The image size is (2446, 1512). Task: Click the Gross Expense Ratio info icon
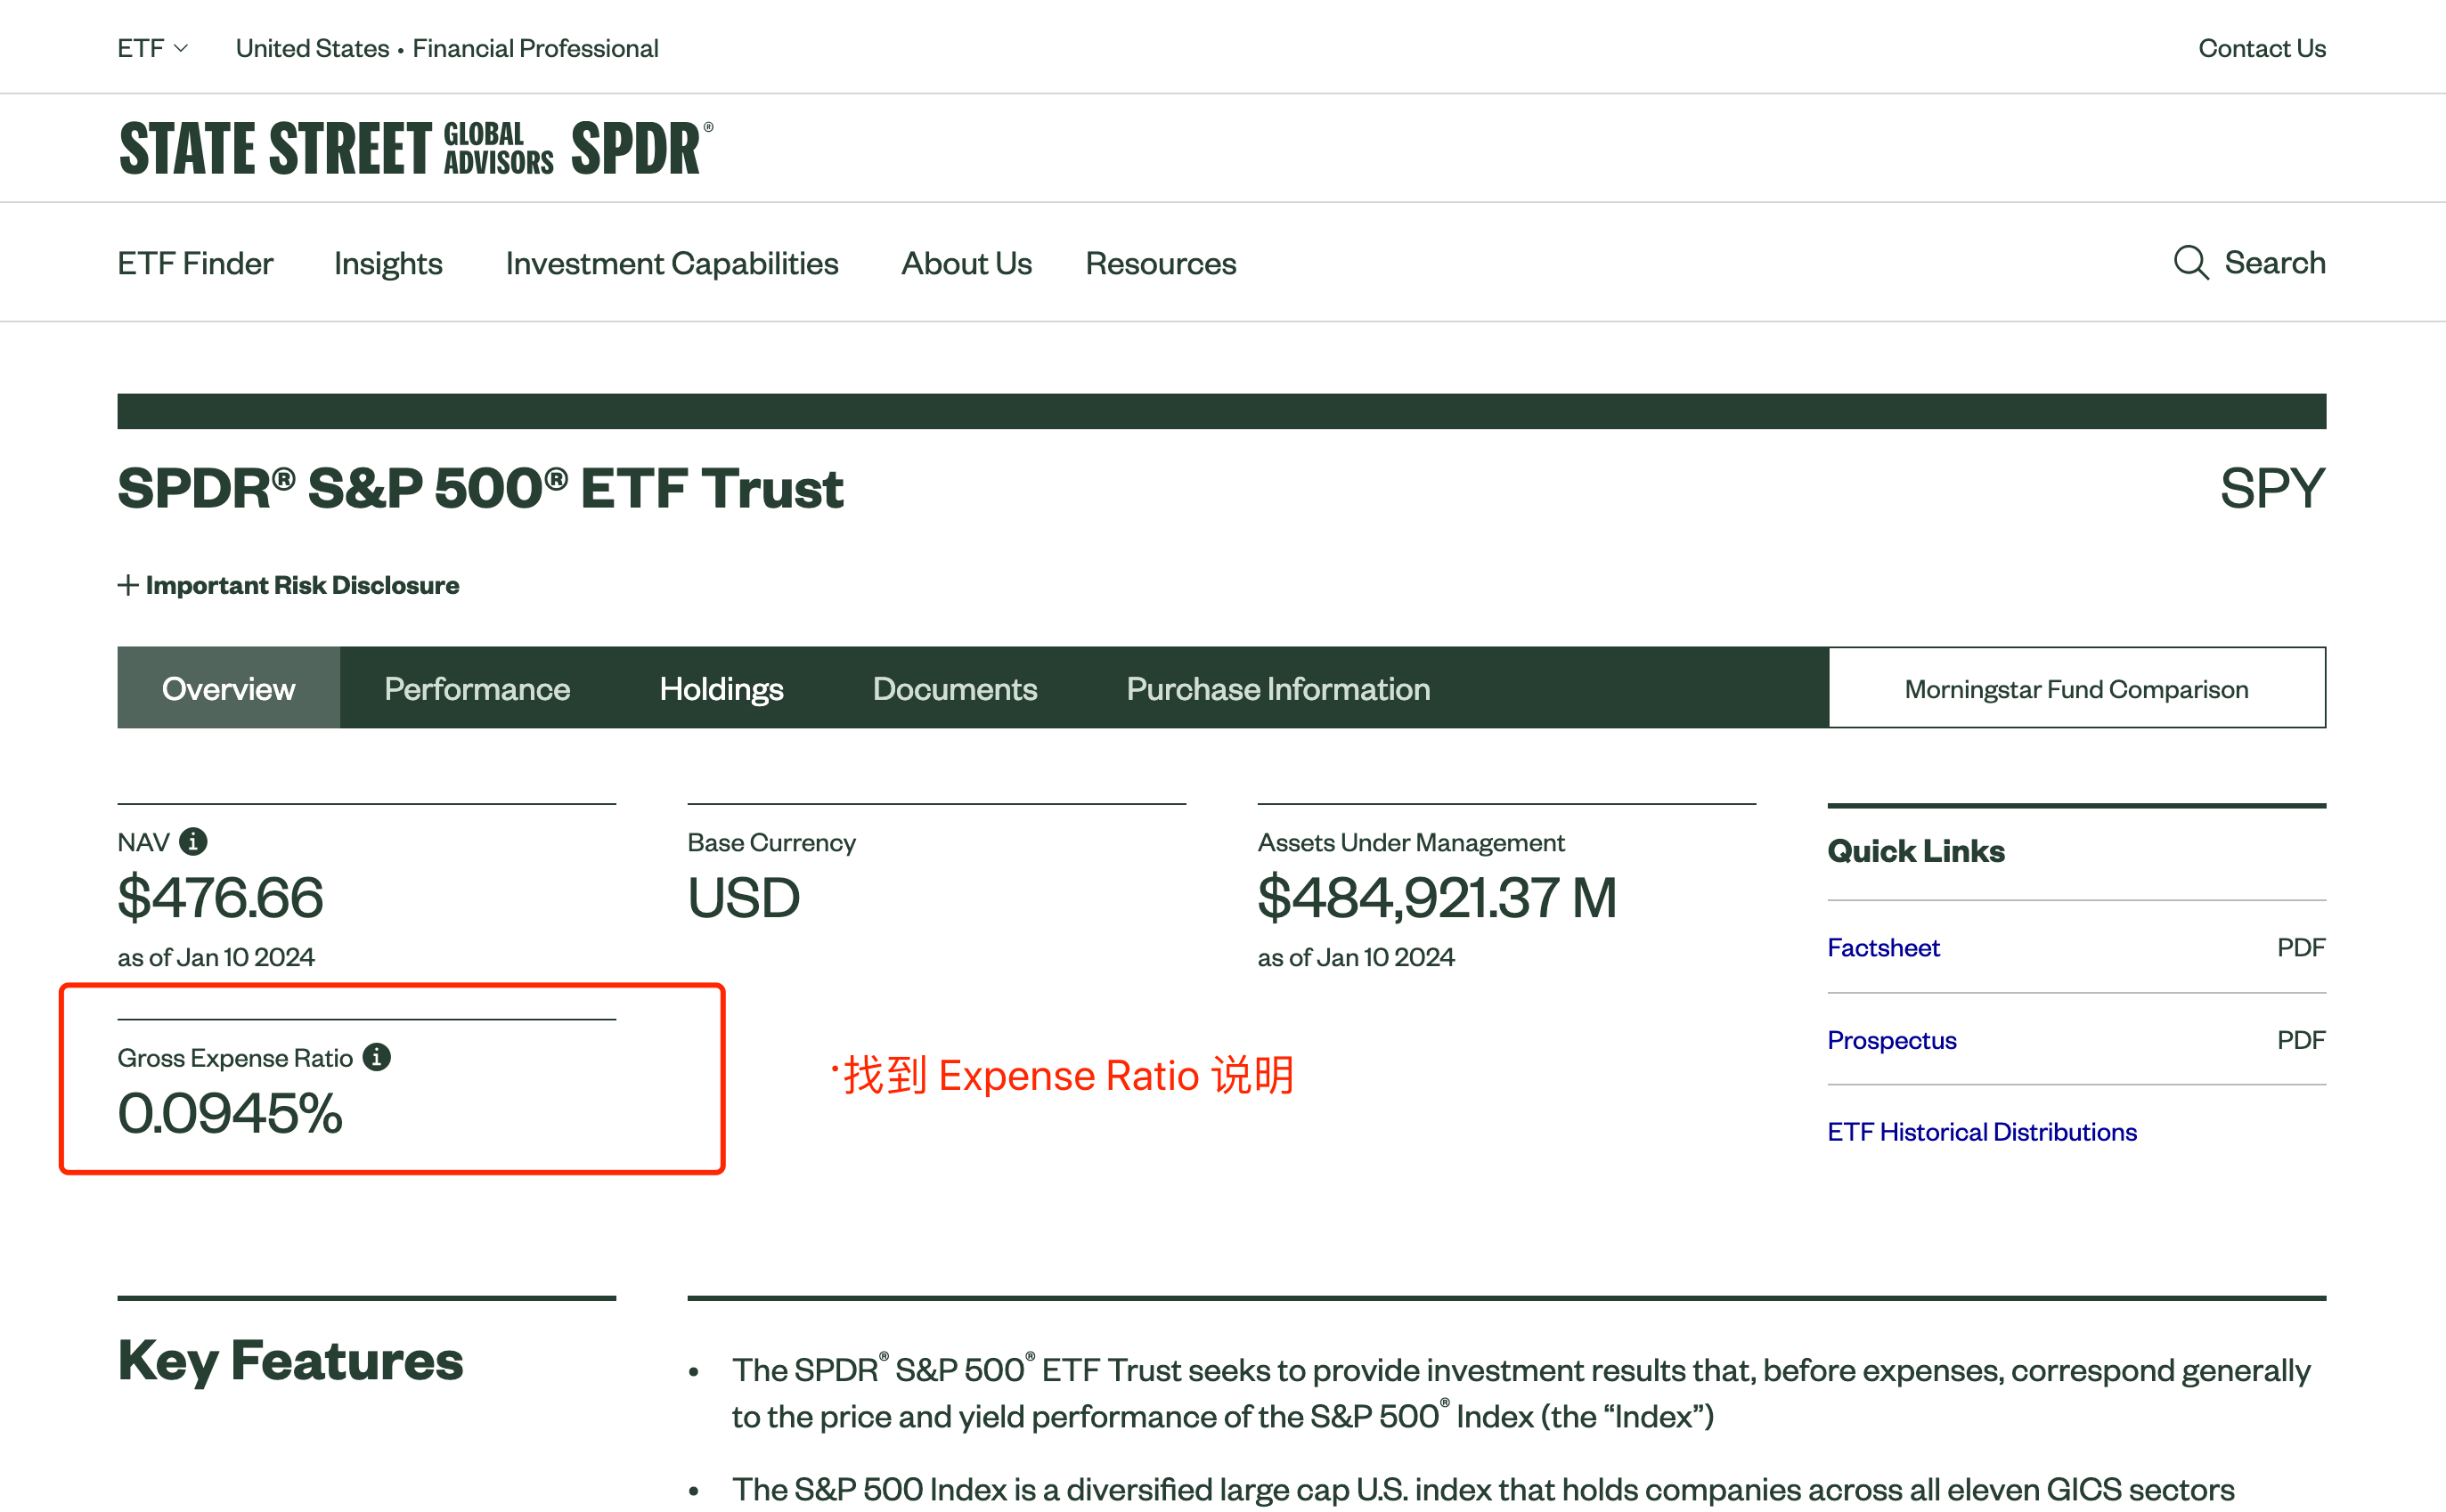tap(376, 1057)
